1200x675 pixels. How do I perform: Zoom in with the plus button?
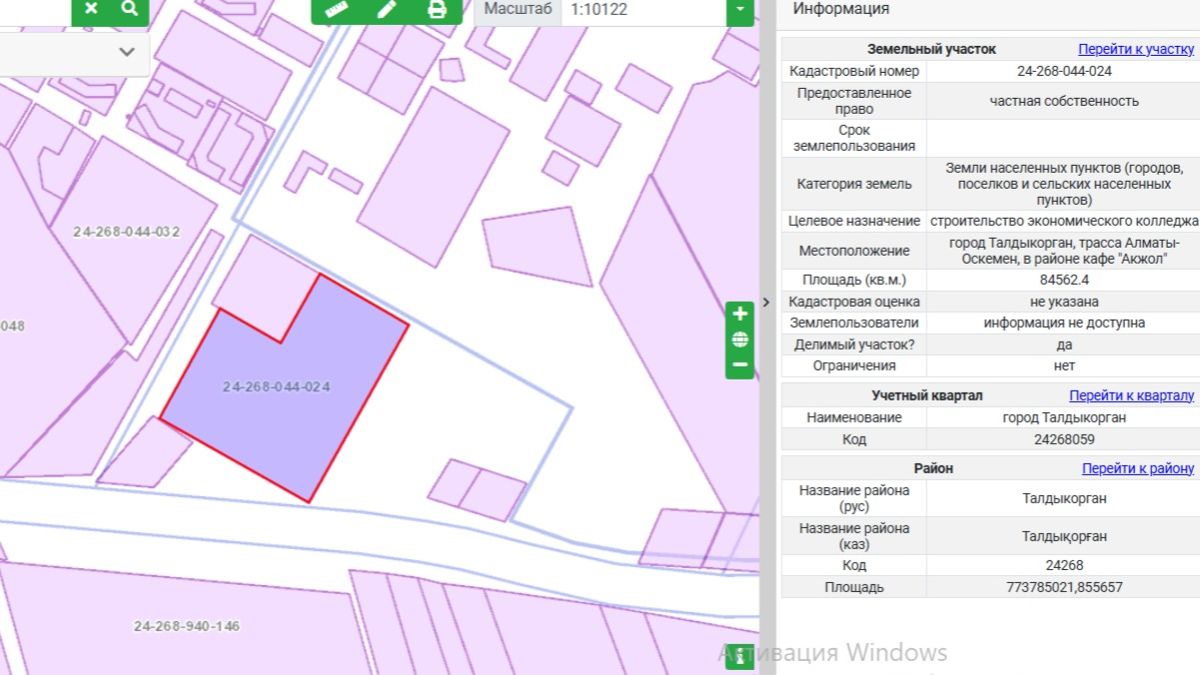pyautogui.click(x=740, y=314)
